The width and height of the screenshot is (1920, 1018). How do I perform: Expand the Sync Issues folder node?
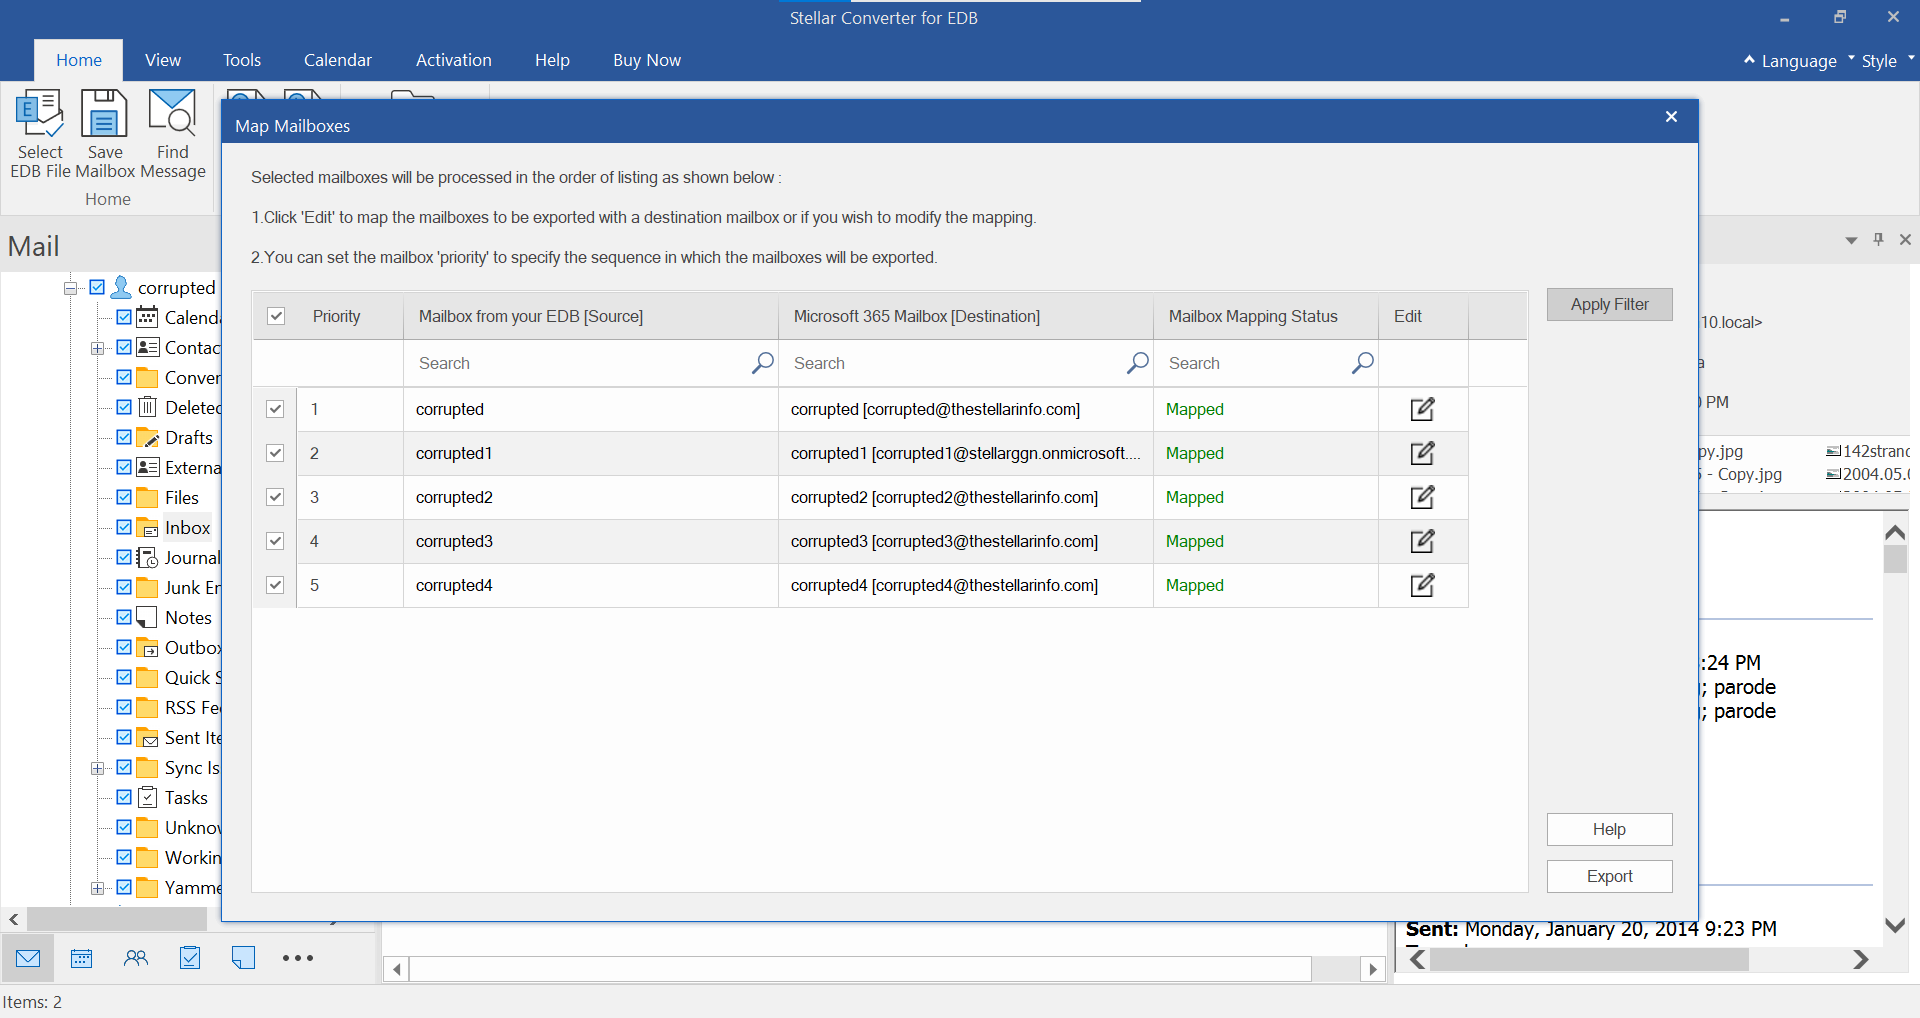pyautogui.click(x=97, y=768)
